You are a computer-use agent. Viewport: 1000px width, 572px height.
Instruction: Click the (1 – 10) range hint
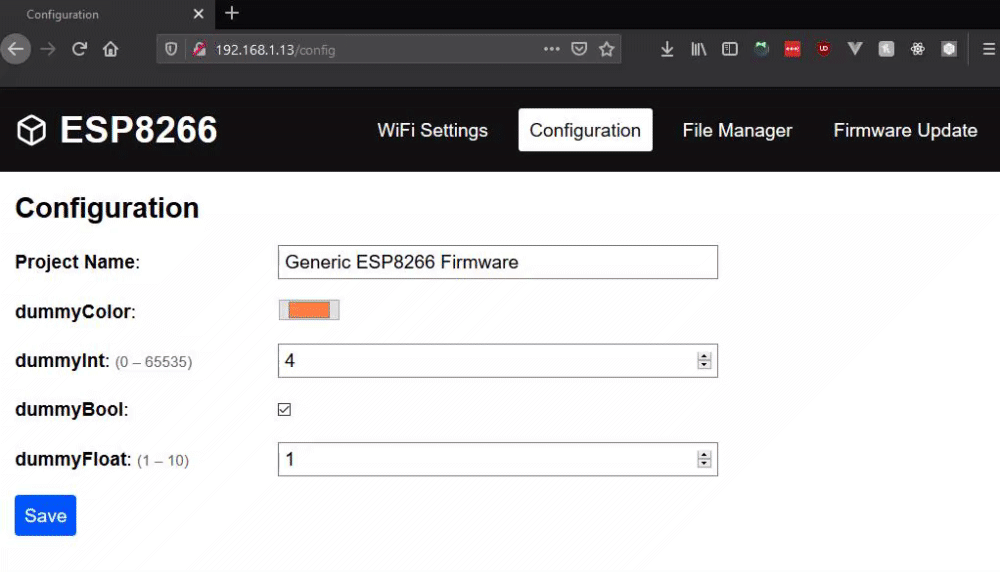[x=163, y=460]
